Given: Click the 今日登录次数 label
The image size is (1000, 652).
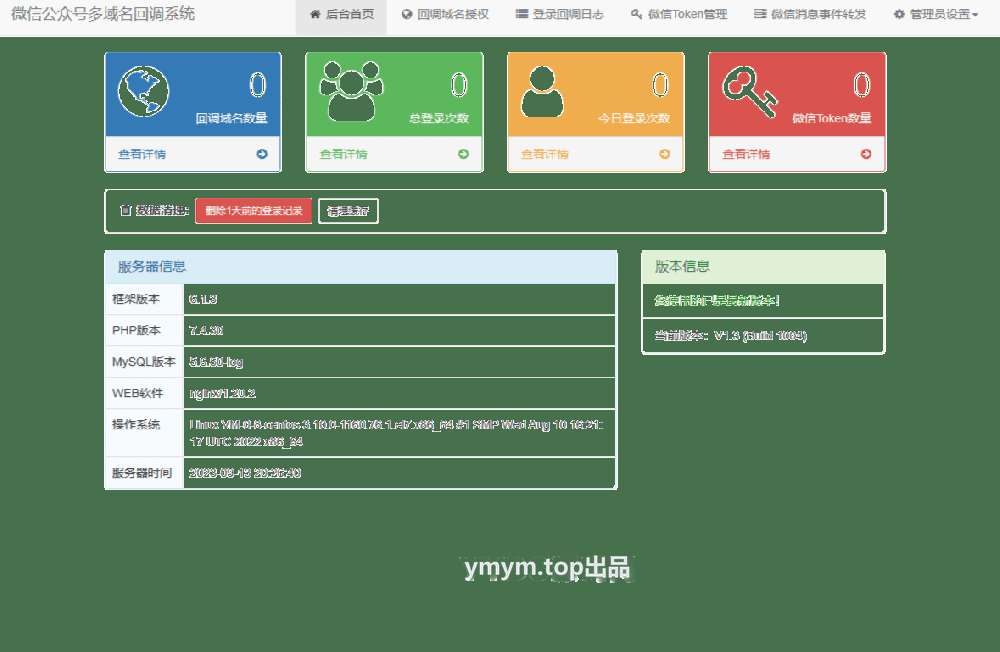Looking at the screenshot, I should tap(634, 118).
